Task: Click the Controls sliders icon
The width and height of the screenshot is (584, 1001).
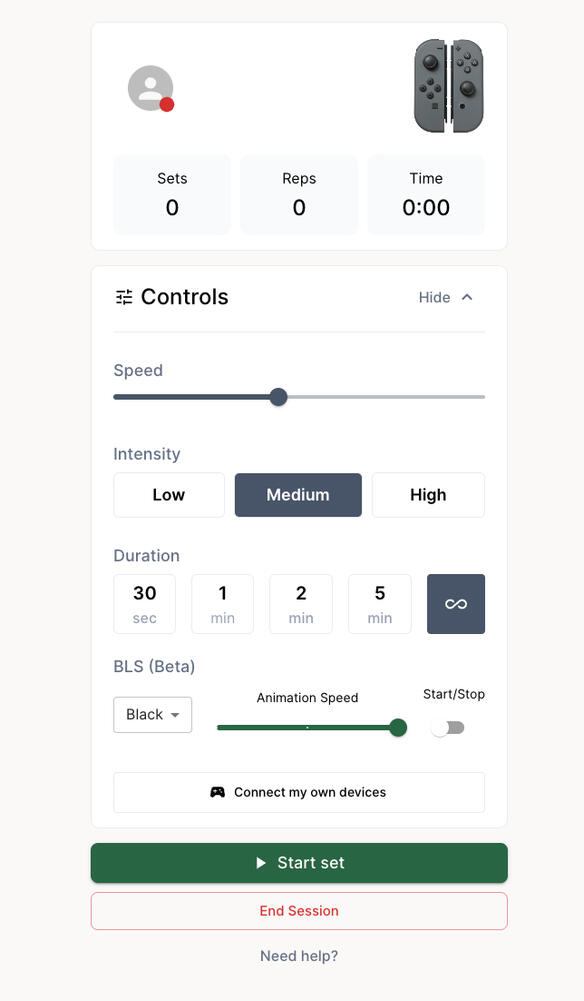Action: click(x=124, y=297)
